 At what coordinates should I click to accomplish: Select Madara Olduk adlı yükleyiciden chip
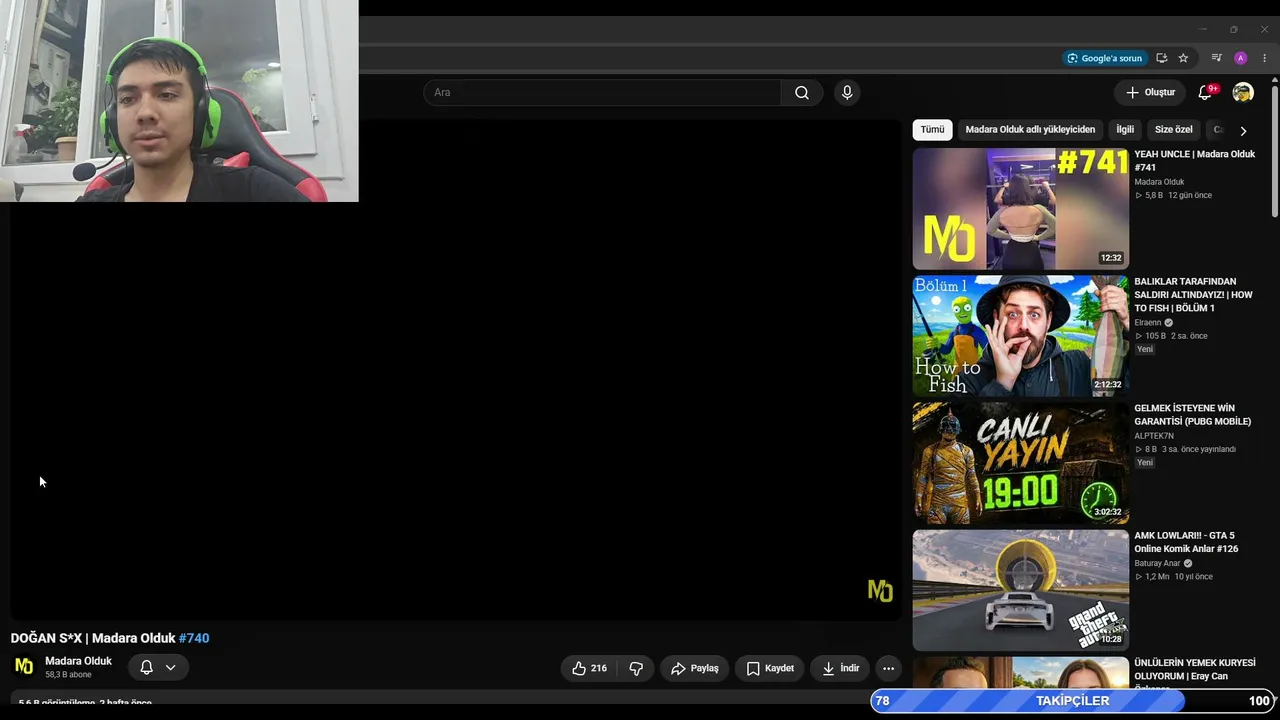[1030, 130]
